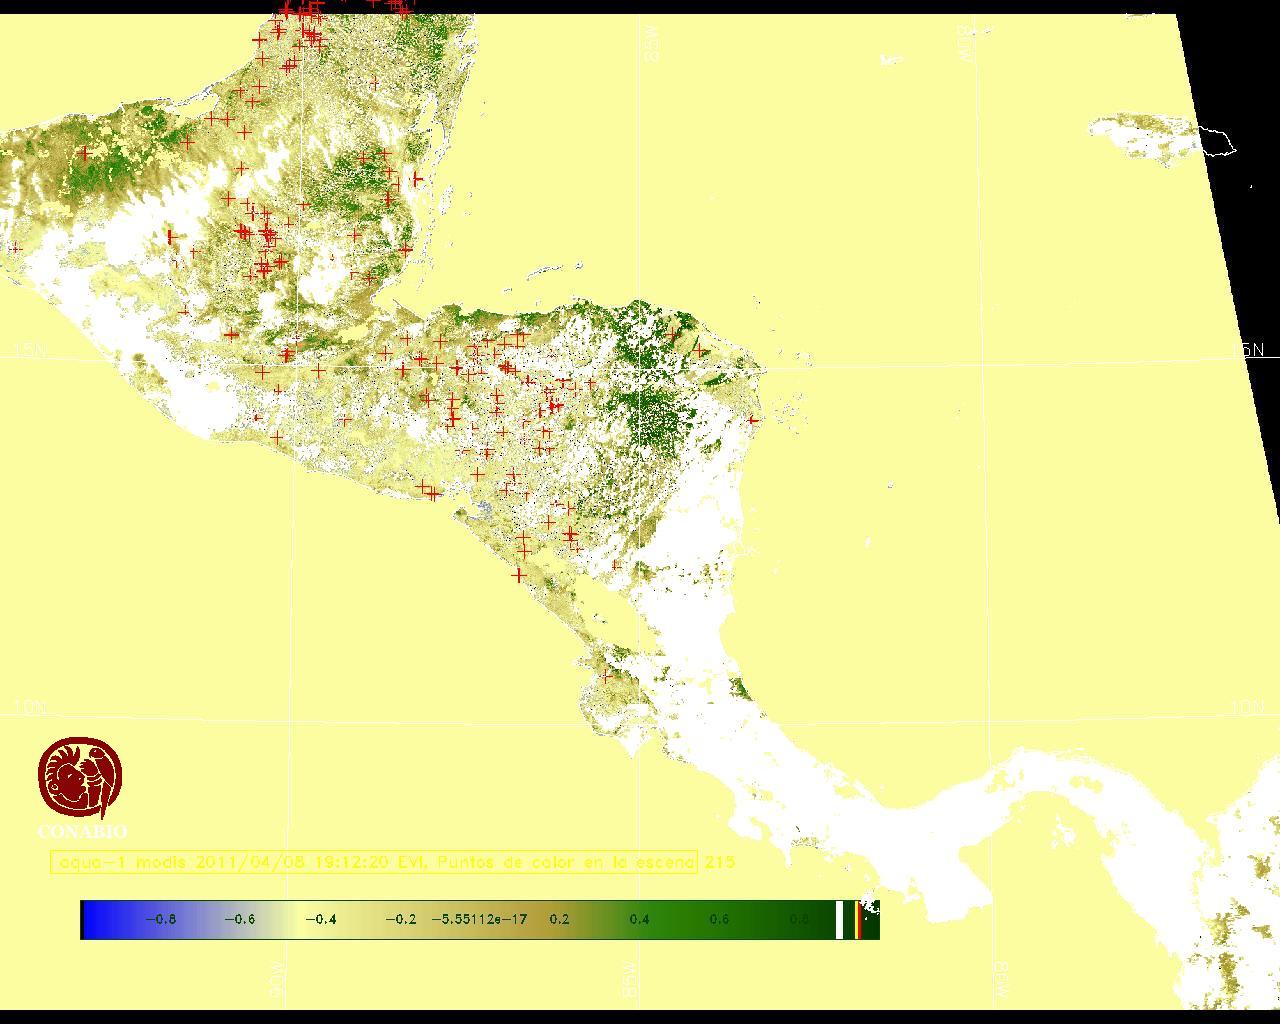This screenshot has height=1024, width=1280.
Task: Click the 10N latitude label on the left
Action: coord(29,707)
